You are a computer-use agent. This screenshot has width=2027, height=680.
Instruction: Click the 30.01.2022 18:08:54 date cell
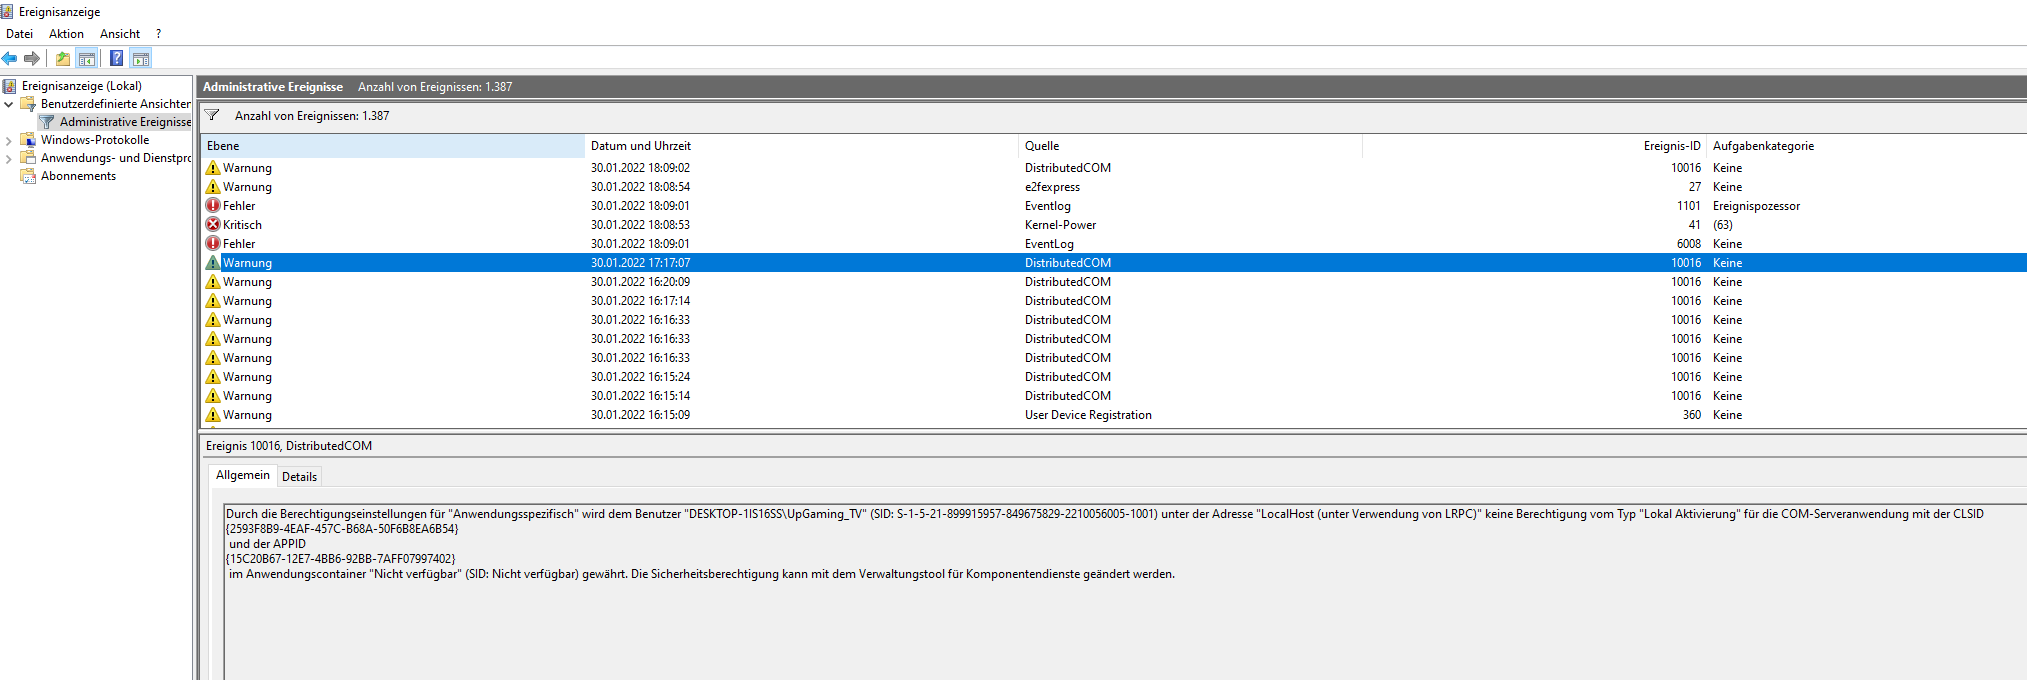(640, 187)
